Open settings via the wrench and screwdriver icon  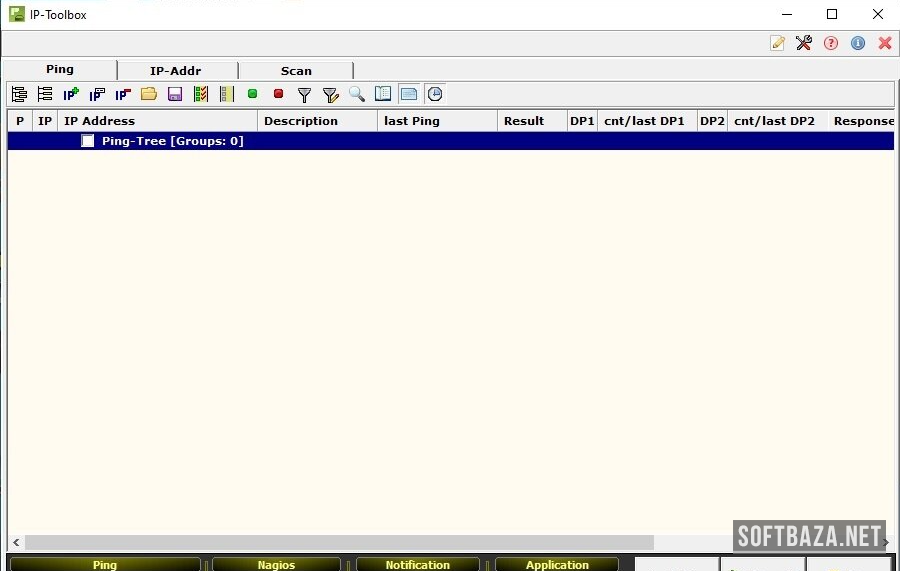coord(804,43)
